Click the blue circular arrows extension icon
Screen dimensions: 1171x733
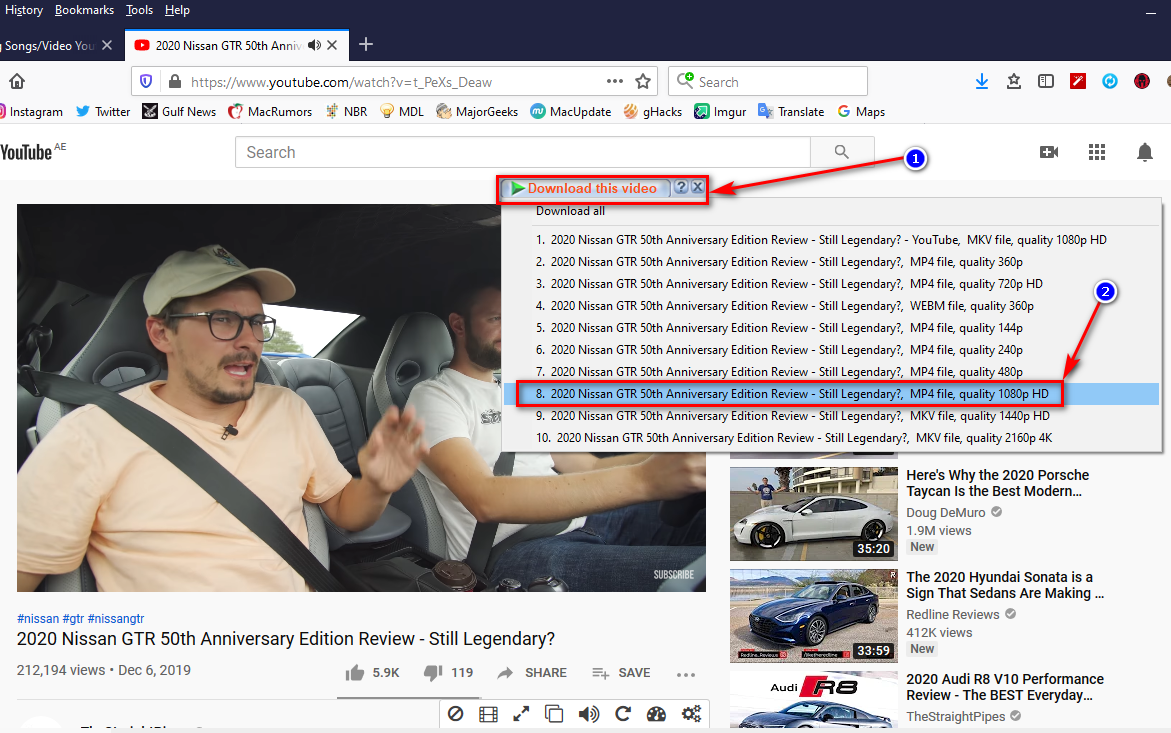point(1110,81)
